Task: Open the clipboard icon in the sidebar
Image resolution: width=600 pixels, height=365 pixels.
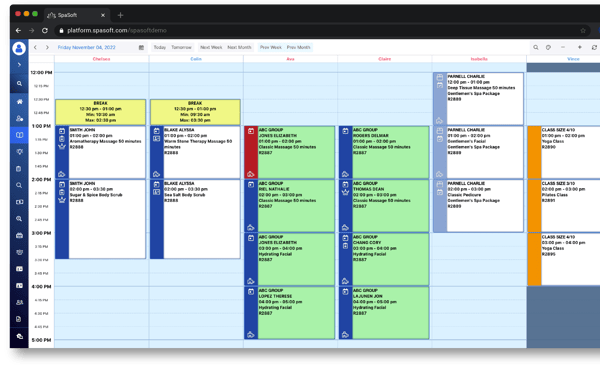Action: tap(19, 169)
